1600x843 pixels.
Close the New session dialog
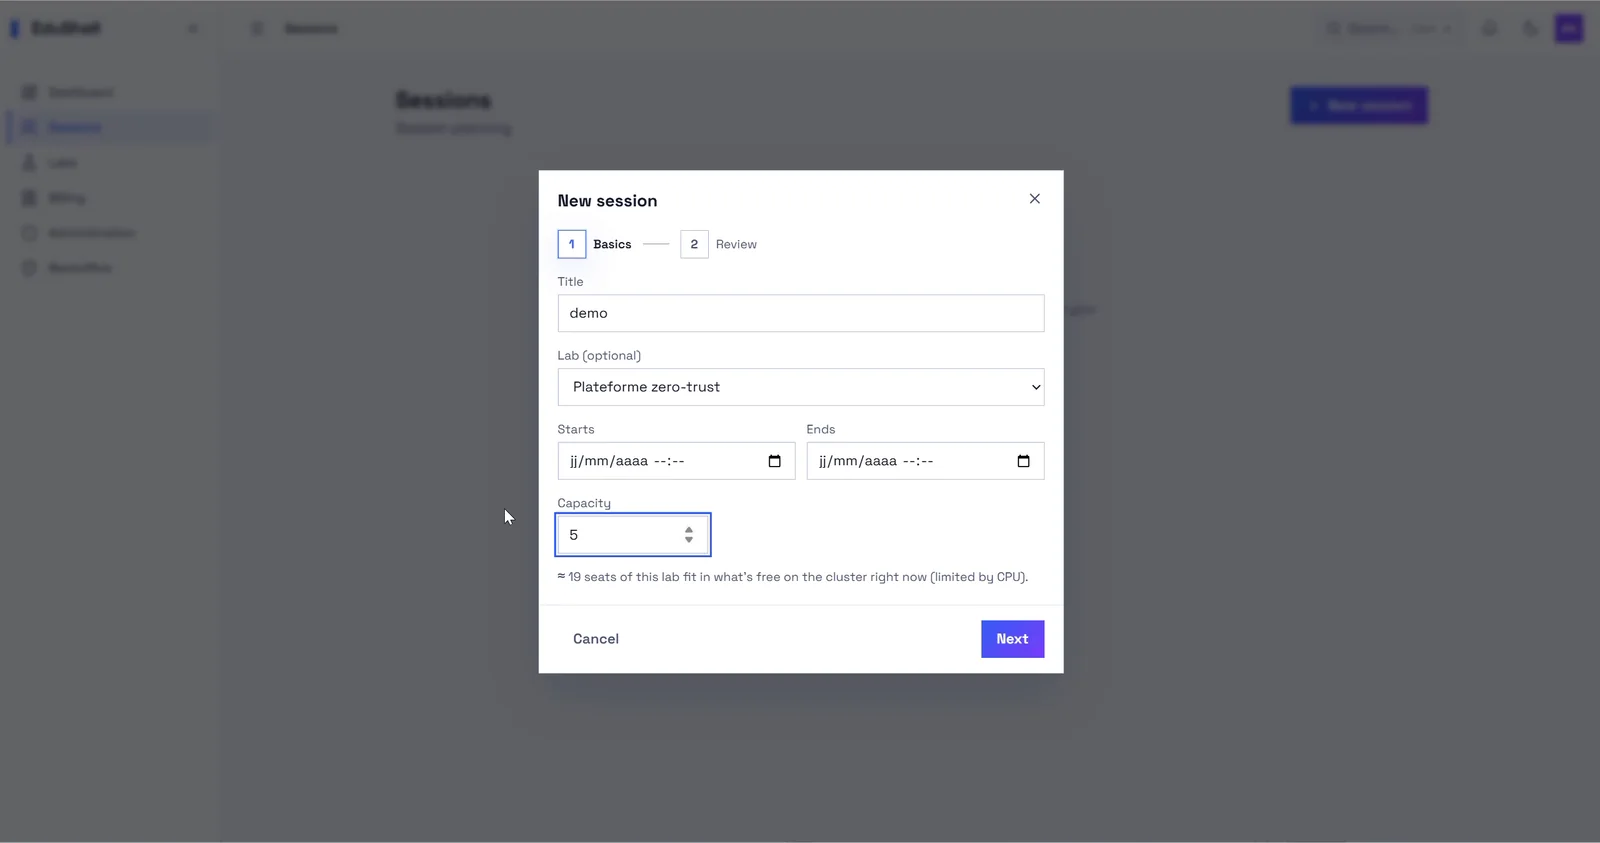[x=1034, y=199]
